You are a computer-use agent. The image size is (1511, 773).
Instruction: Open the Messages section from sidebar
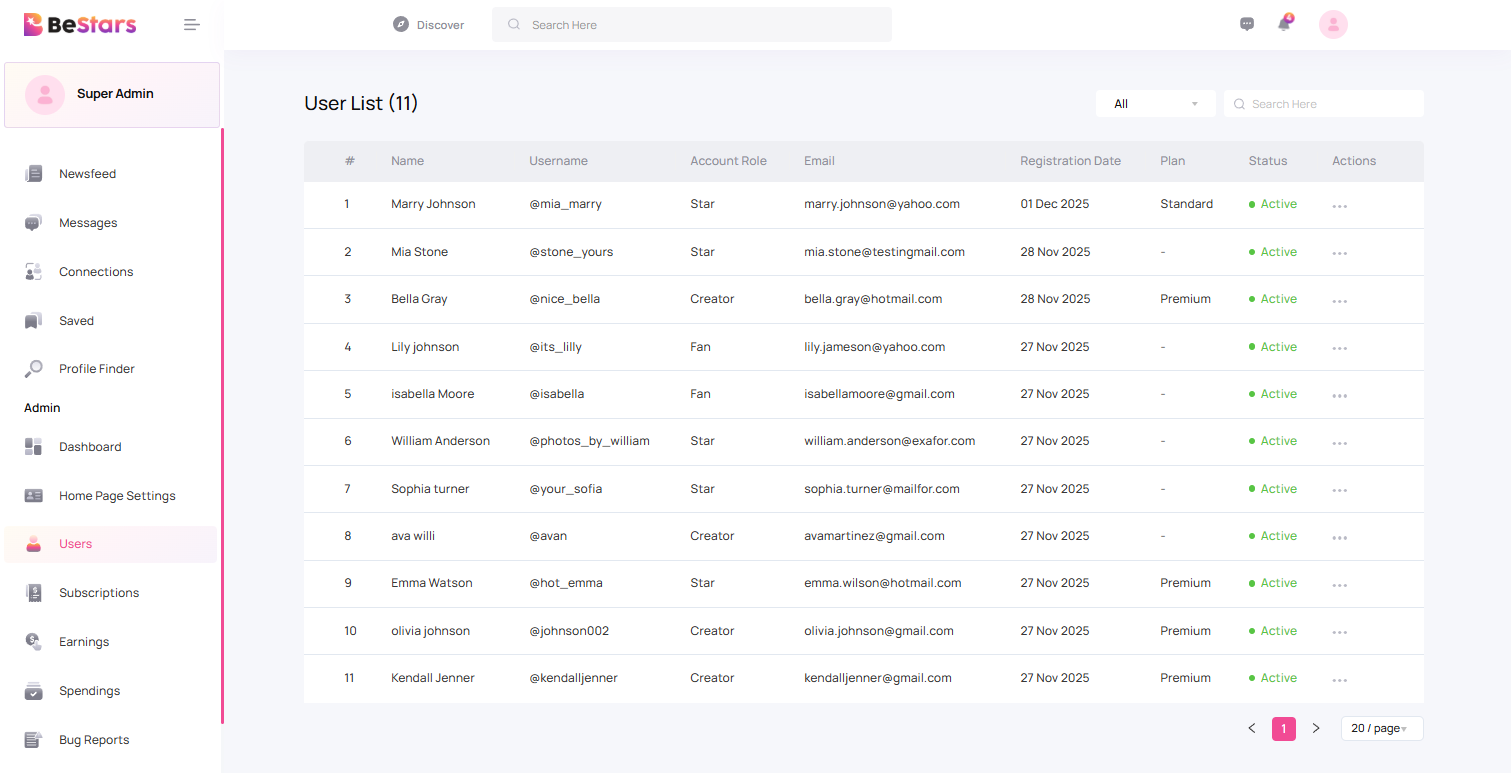click(x=88, y=222)
